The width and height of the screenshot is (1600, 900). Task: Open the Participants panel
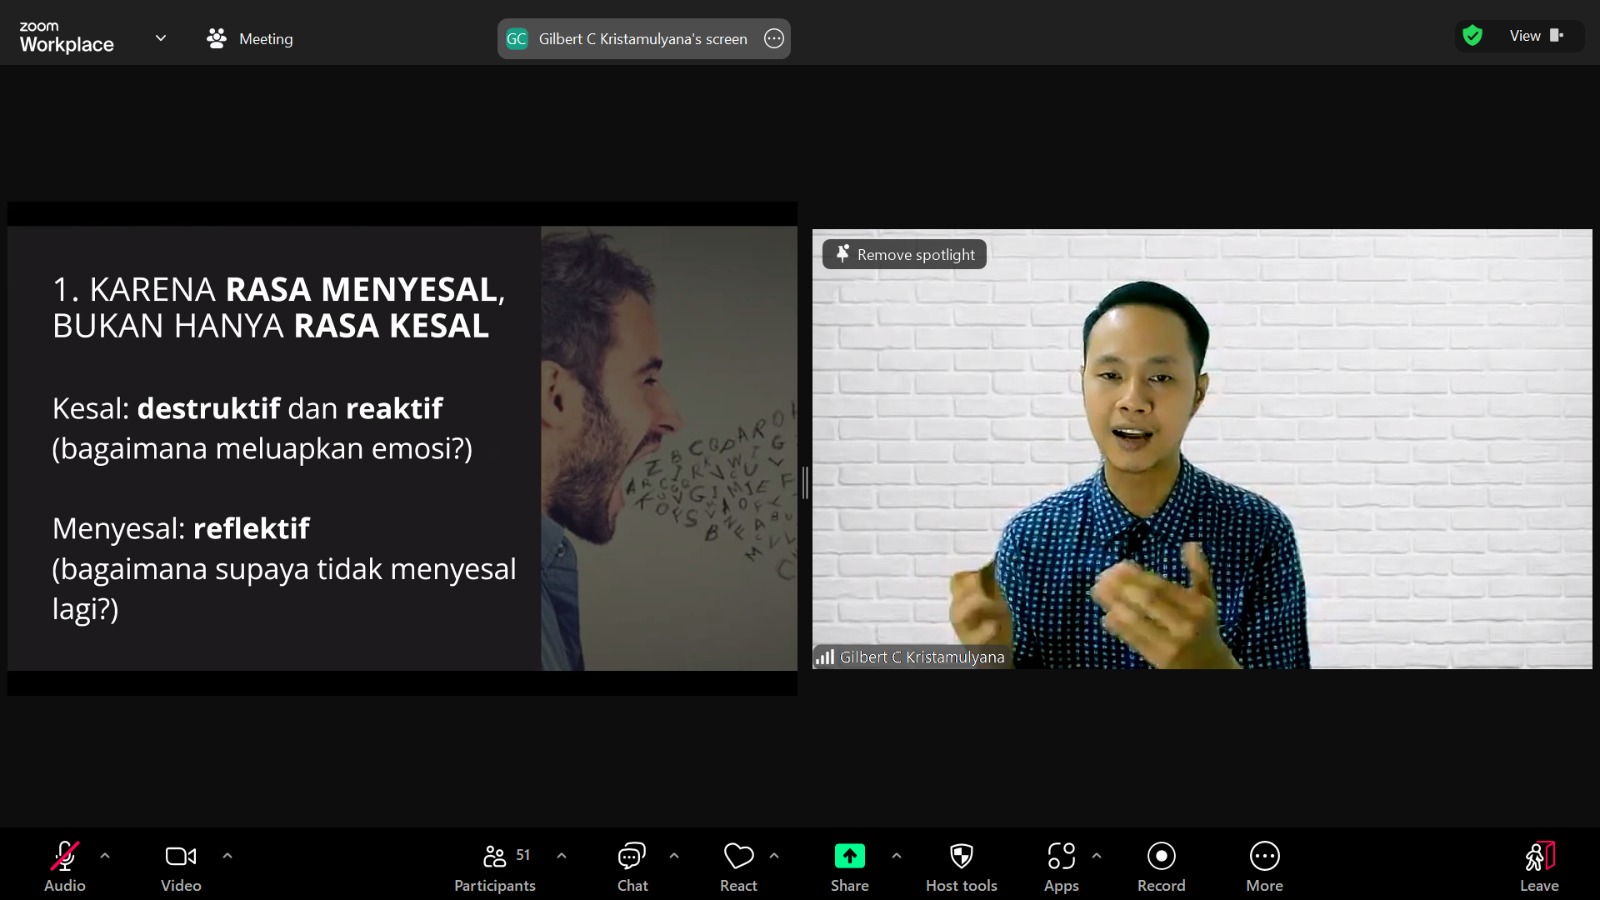coord(495,866)
